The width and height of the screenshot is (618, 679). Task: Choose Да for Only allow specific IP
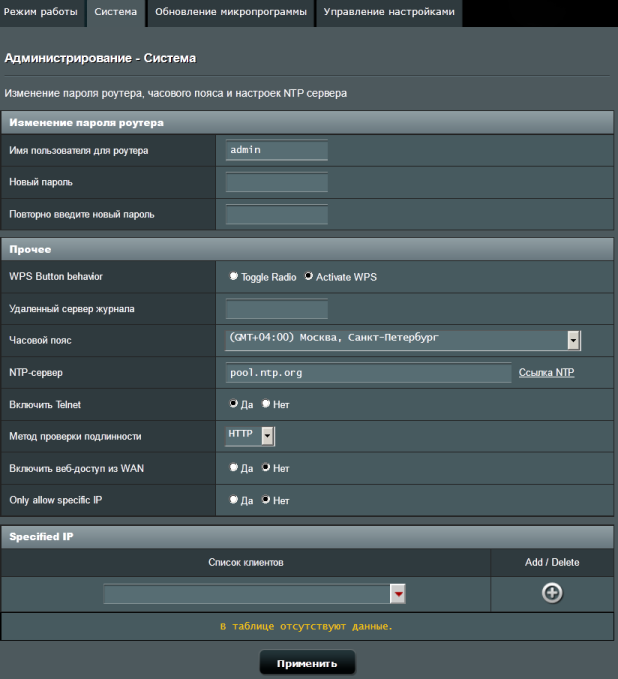[233, 500]
